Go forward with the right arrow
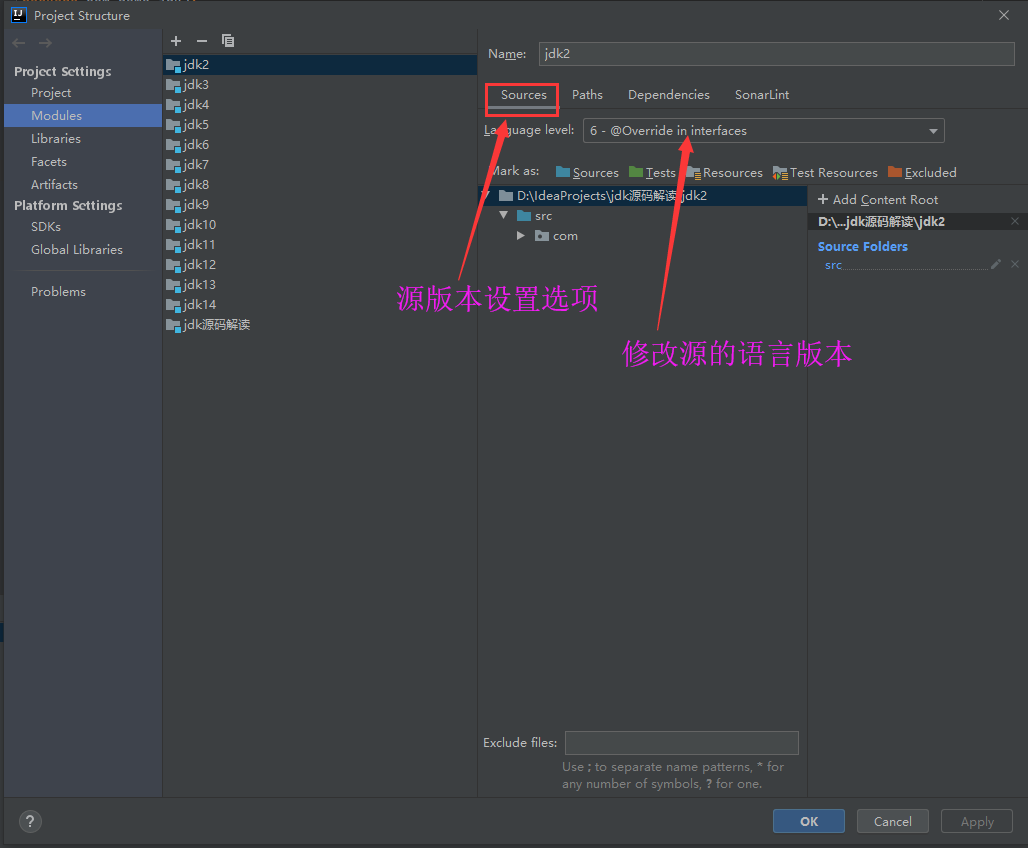The width and height of the screenshot is (1028, 848). click(x=45, y=43)
